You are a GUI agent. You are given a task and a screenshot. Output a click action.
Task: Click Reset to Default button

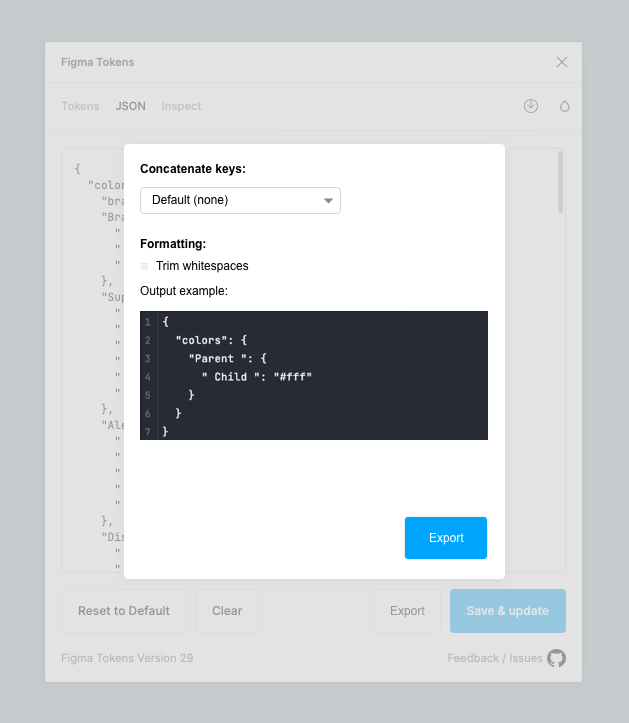(124, 610)
